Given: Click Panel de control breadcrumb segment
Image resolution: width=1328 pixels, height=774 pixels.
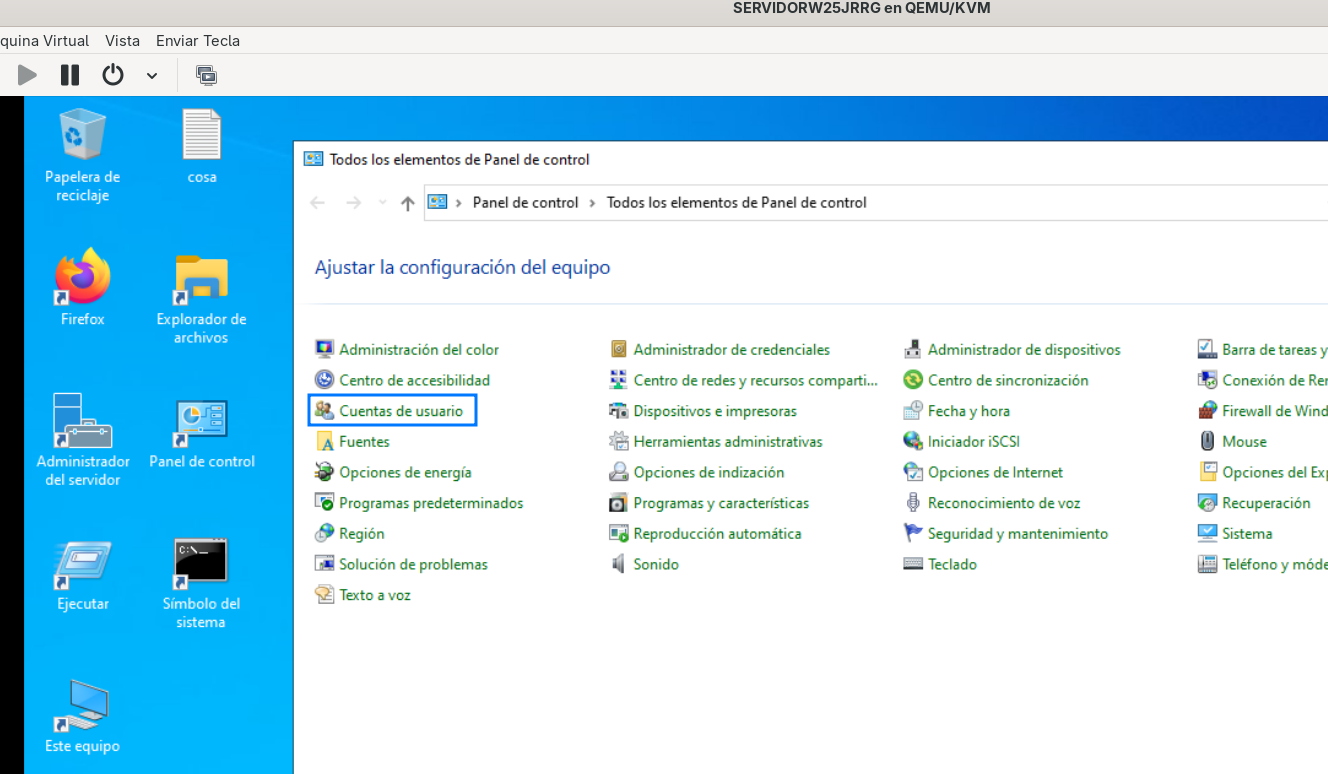Looking at the screenshot, I should tap(525, 202).
